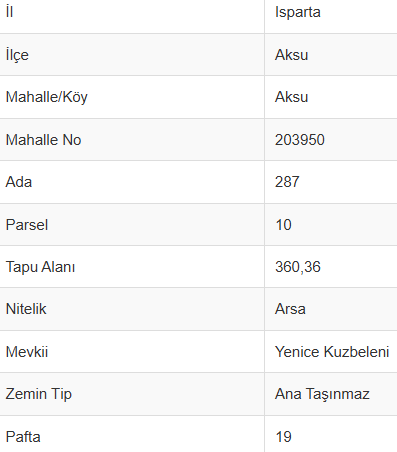Viewport: 397px width, 452px height.
Task: Select the 203950 neighborhood number
Action: pos(300,140)
